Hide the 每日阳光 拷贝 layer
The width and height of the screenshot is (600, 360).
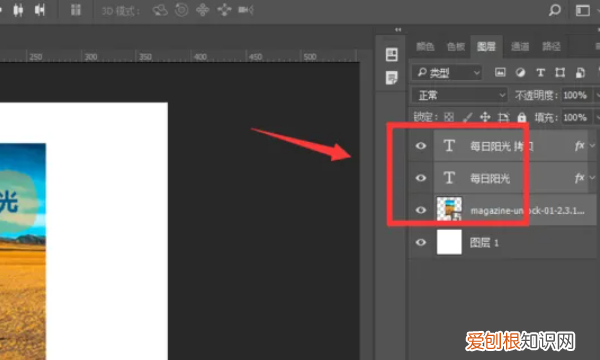(421, 146)
